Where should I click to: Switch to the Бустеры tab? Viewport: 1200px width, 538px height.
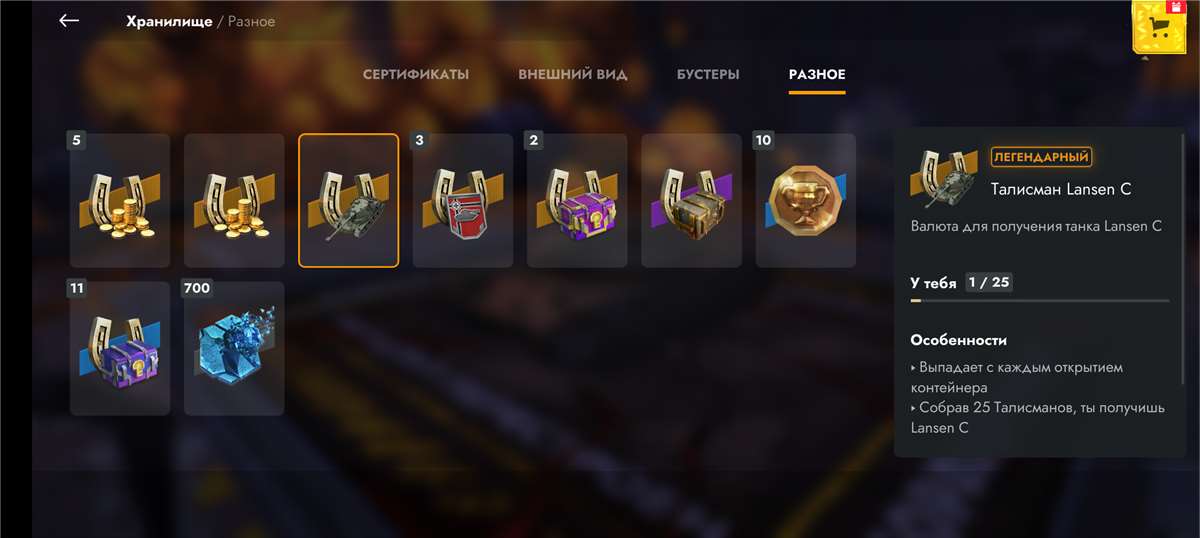(708, 75)
